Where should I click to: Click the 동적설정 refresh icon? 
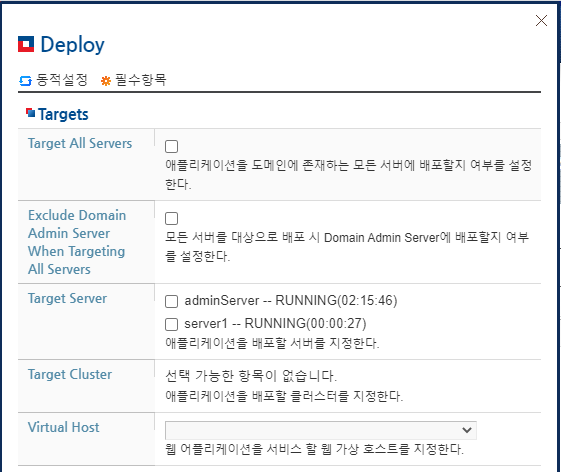pyautogui.click(x=25, y=81)
